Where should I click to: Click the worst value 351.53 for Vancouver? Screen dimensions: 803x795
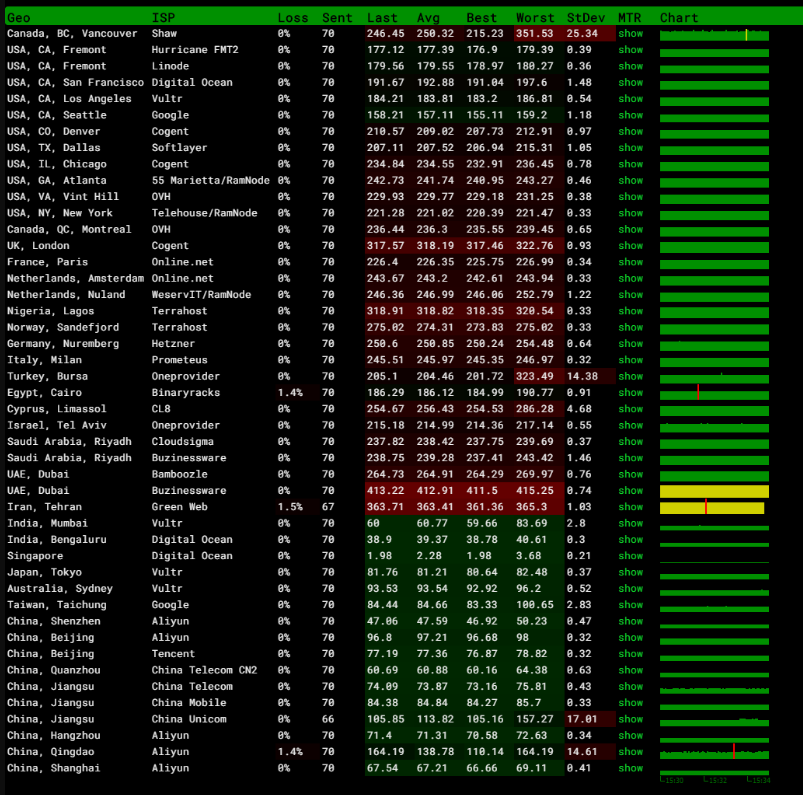pyautogui.click(x=535, y=34)
